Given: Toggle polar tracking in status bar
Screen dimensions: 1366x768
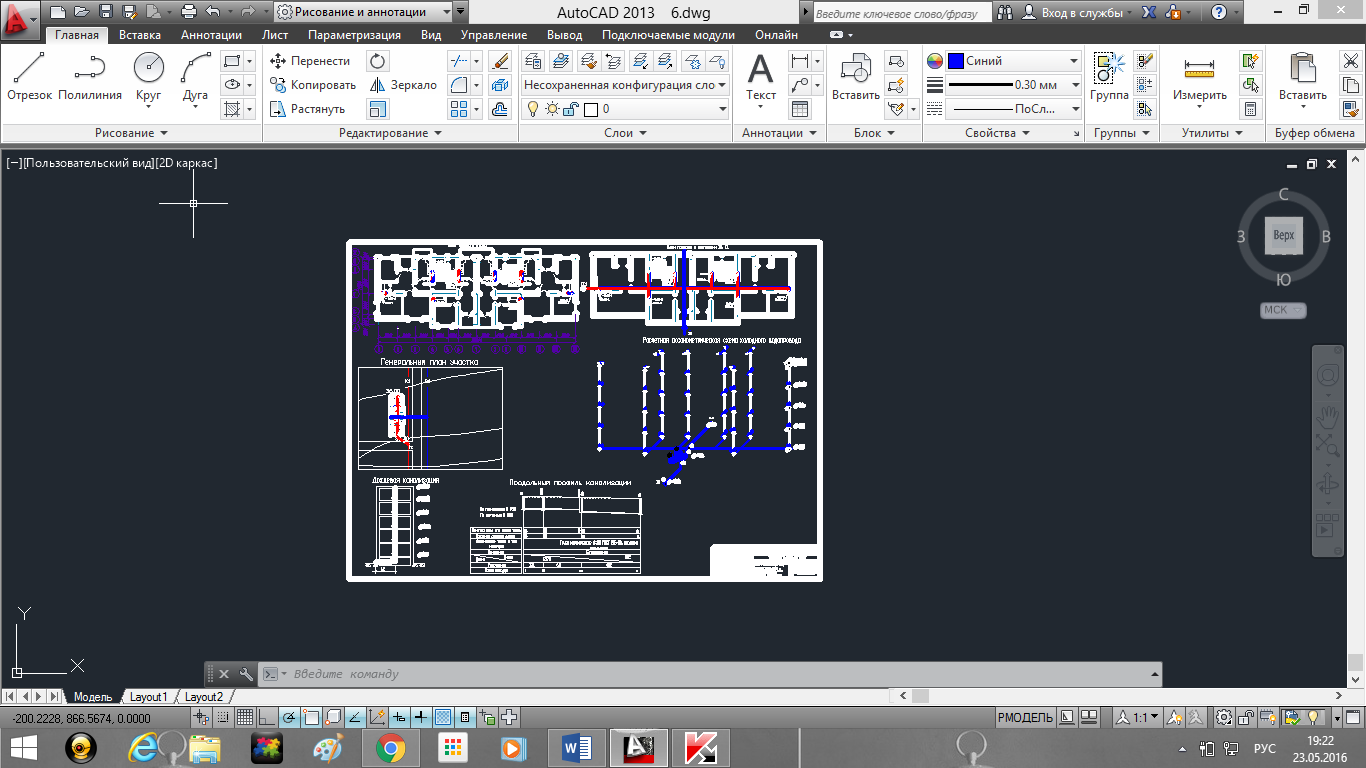Looking at the screenshot, I should click(x=288, y=718).
